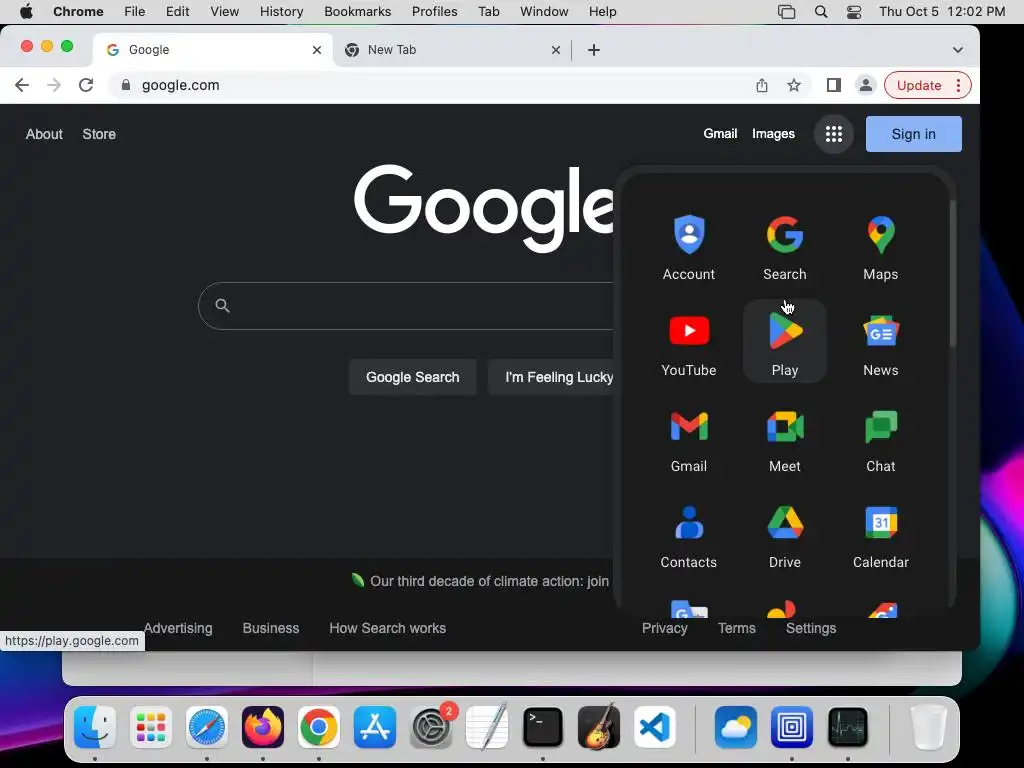This screenshot has width=1024, height=768.
Task: Open Drive from the apps grid
Action: 784,534
